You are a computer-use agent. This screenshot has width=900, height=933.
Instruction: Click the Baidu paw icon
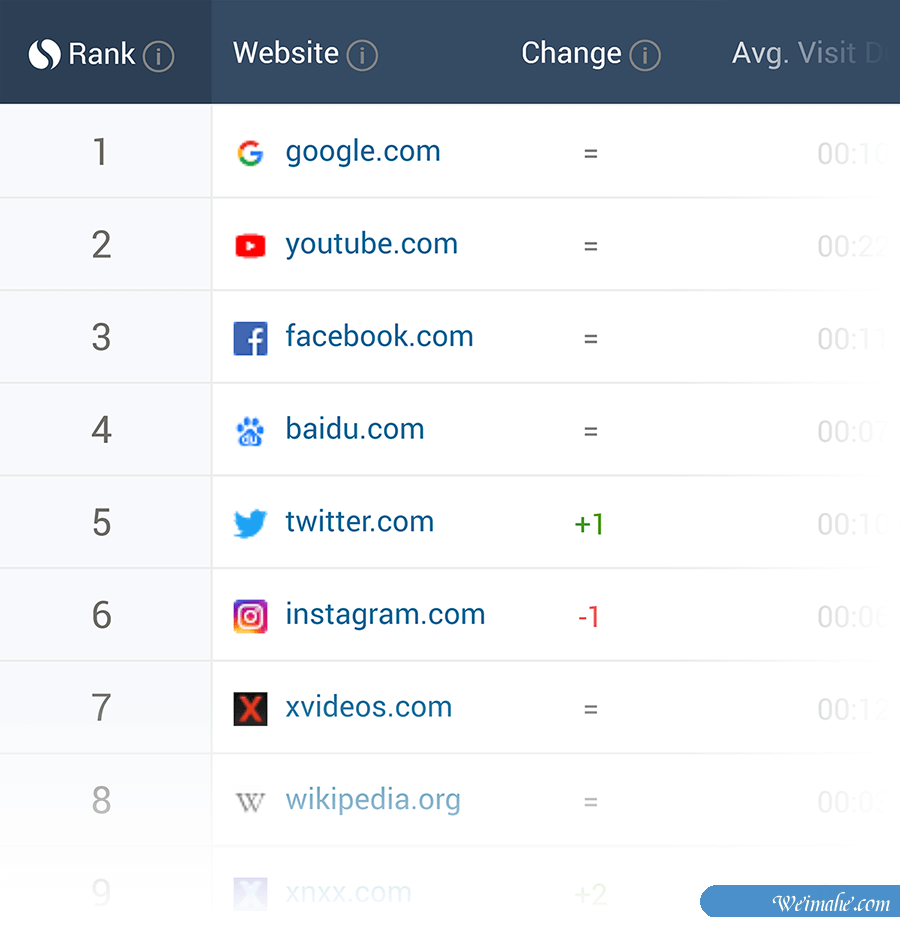point(250,431)
